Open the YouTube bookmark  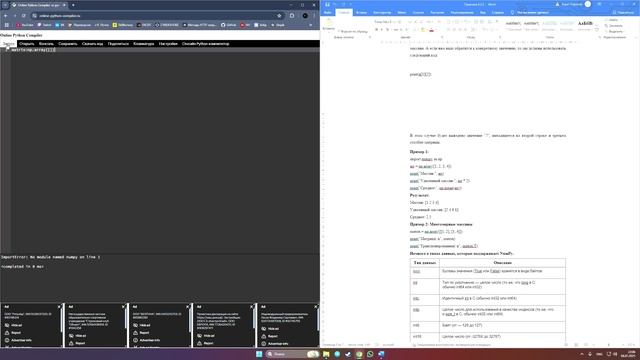pos(25,25)
